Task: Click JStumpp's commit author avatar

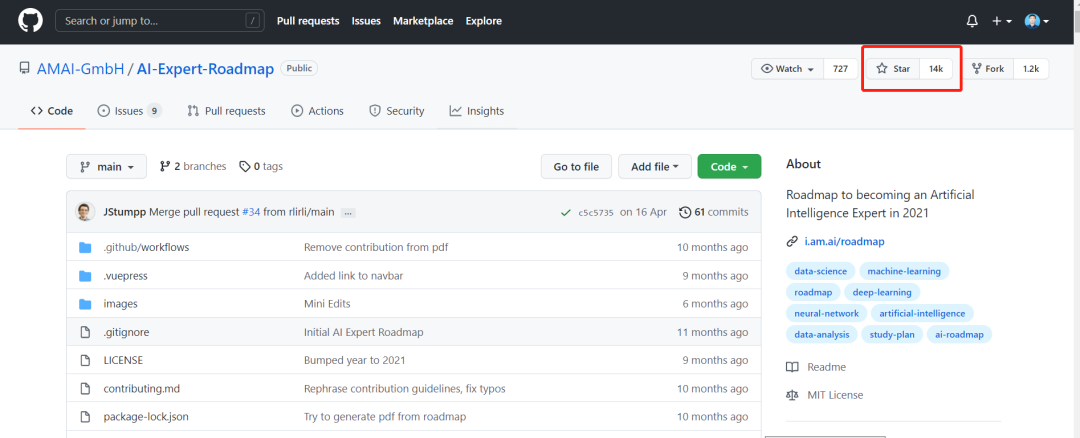Action: click(85, 212)
